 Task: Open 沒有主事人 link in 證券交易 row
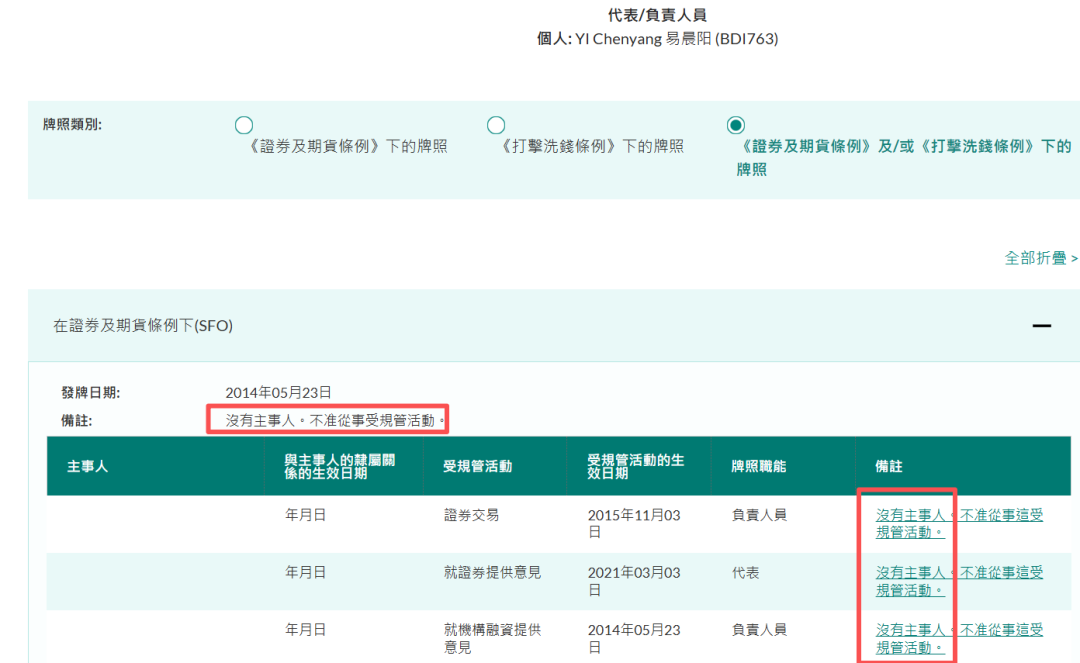909,515
